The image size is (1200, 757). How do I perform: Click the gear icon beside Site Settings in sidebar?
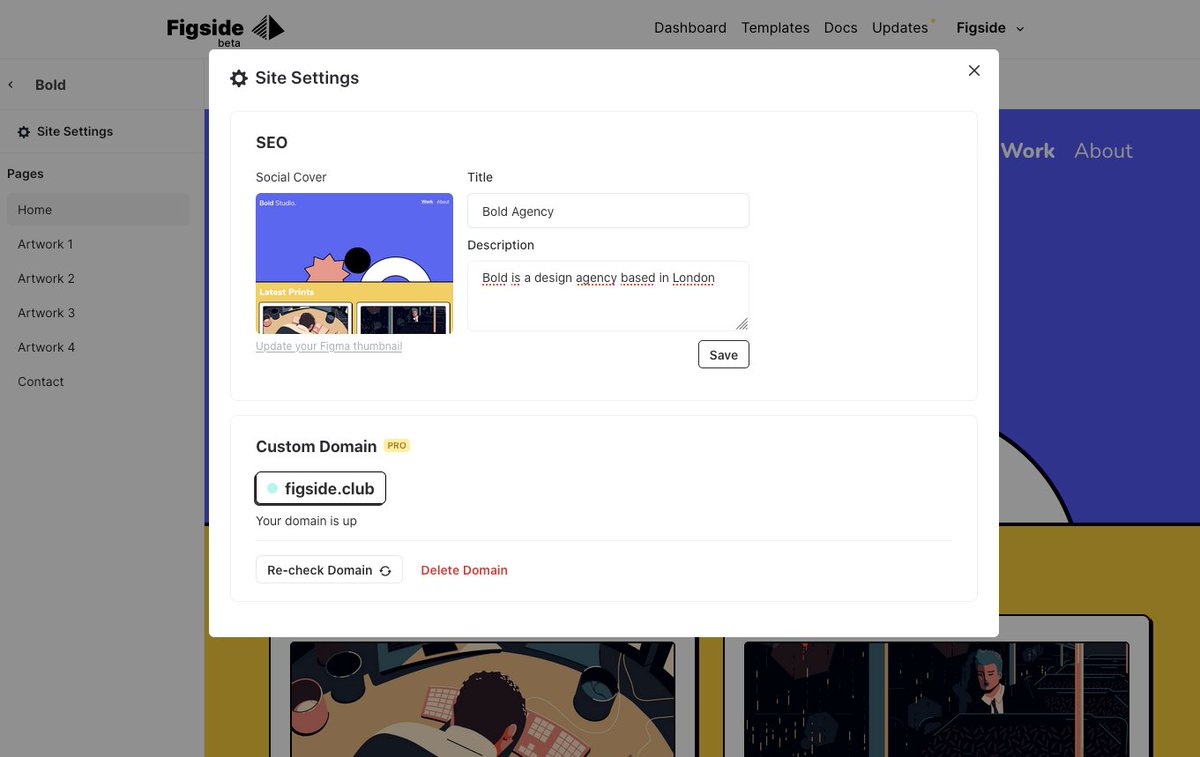pyautogui.click(x=24, y=132)
